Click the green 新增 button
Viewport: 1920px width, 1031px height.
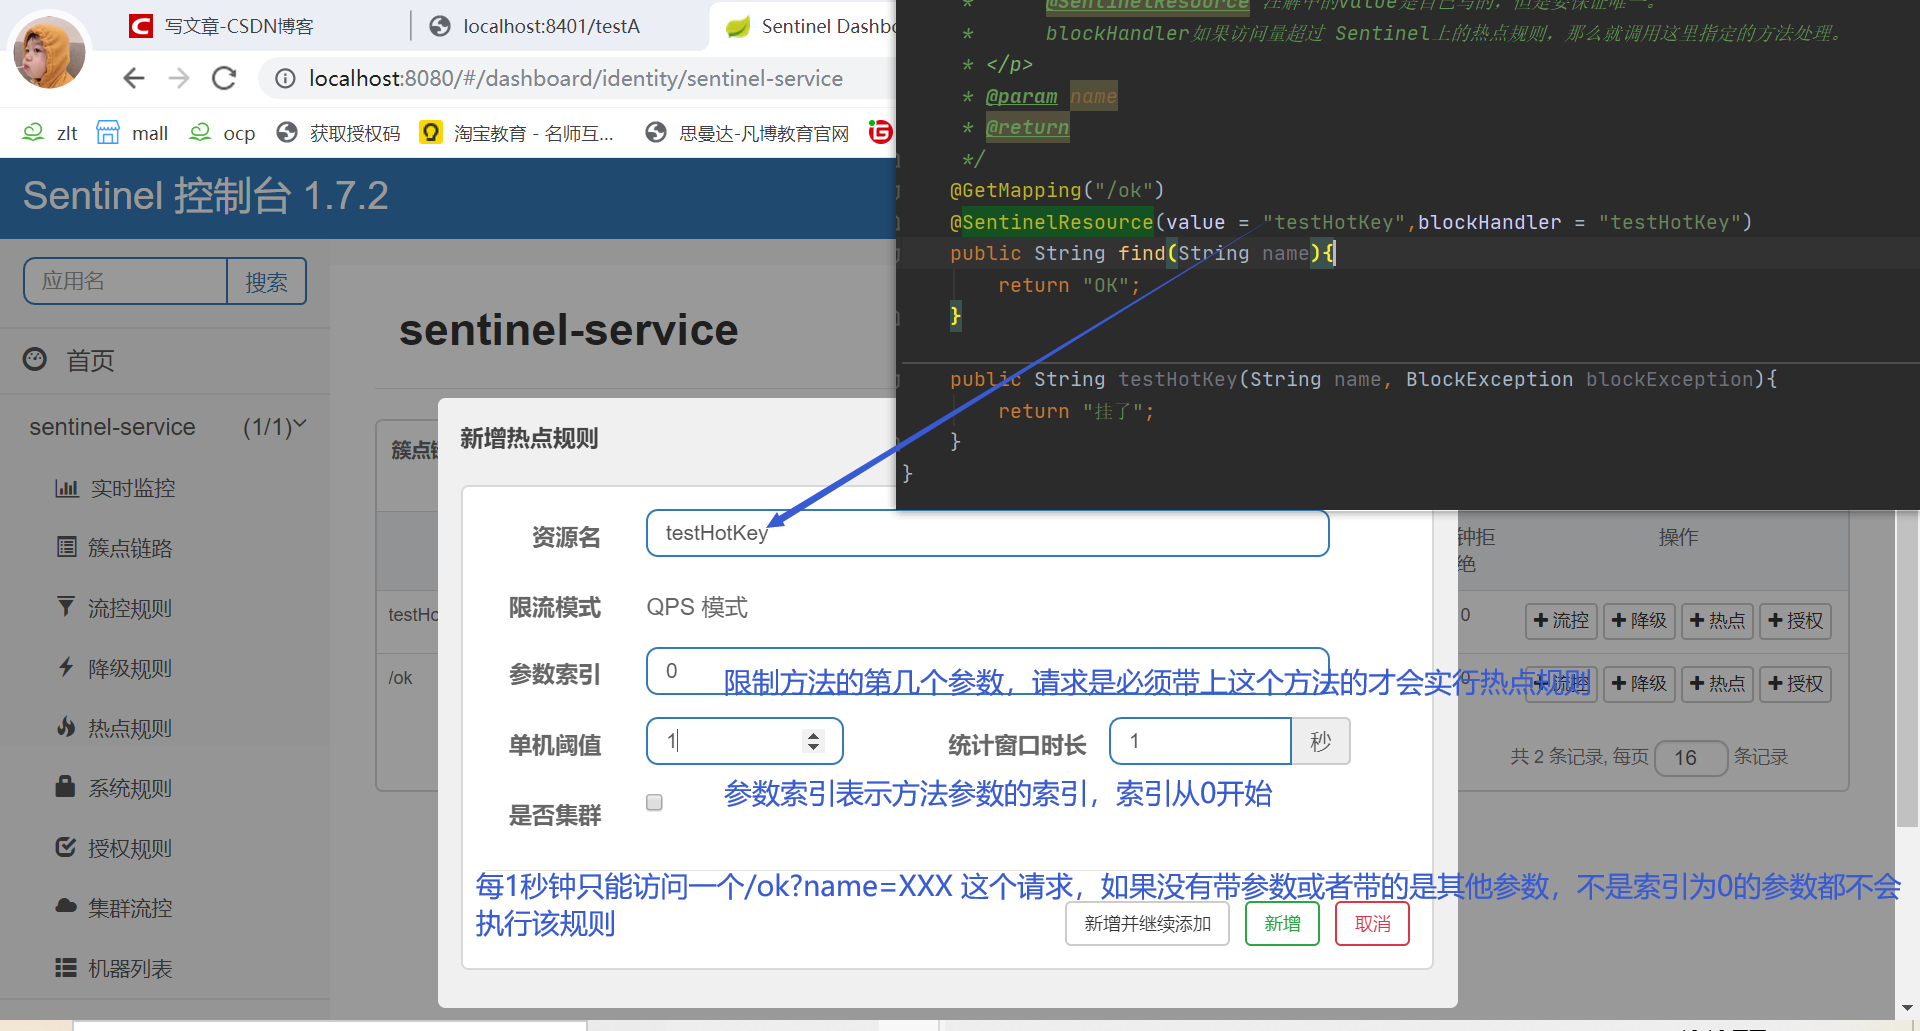pos(1281,923)
